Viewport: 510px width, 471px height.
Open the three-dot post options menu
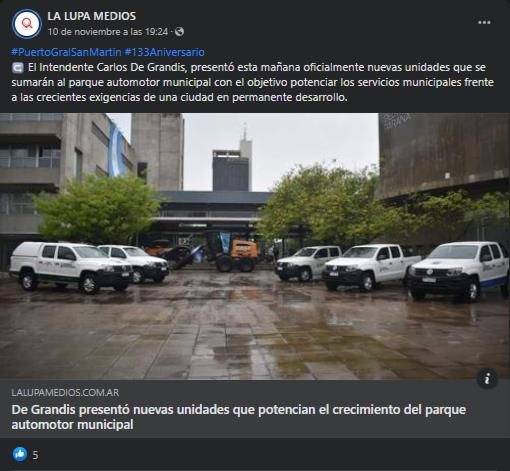[484, 22]
